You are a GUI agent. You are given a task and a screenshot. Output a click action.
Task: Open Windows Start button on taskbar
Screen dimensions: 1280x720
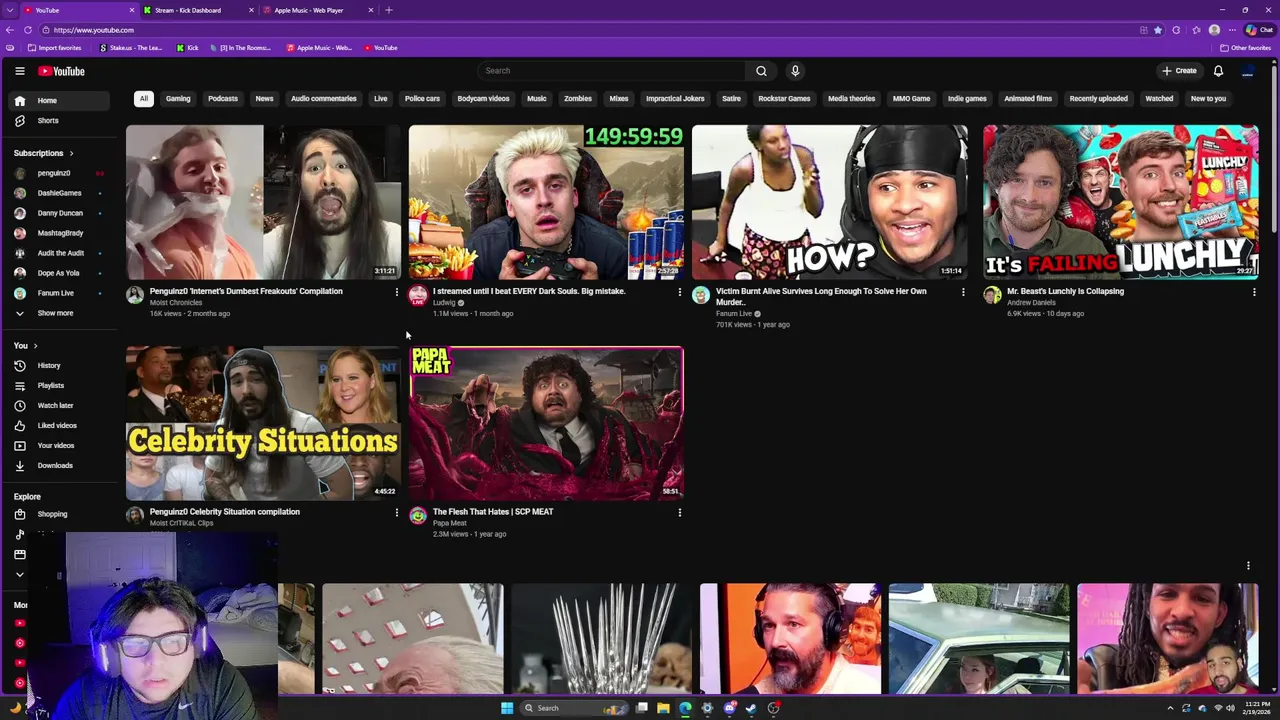point(507,708)
